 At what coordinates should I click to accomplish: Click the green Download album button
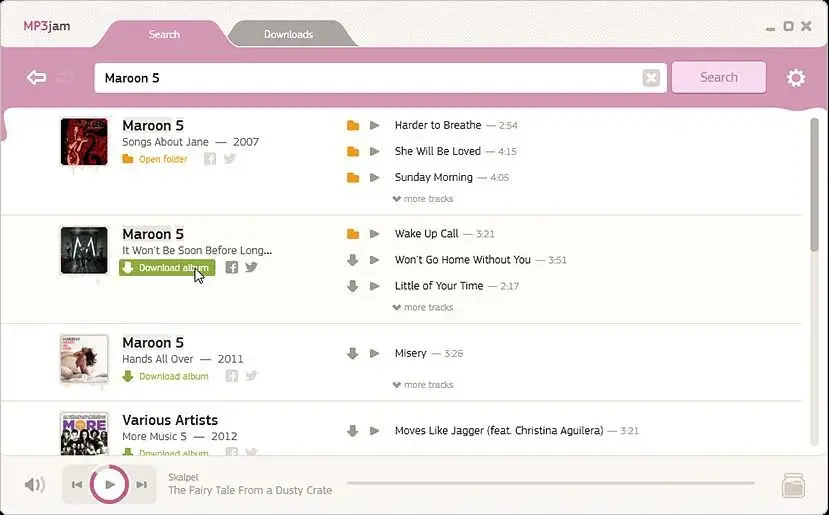tap(167, 268)
